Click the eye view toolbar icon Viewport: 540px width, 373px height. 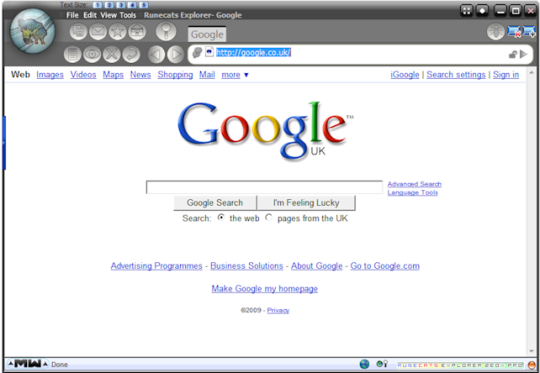click(x=92, y=54)
